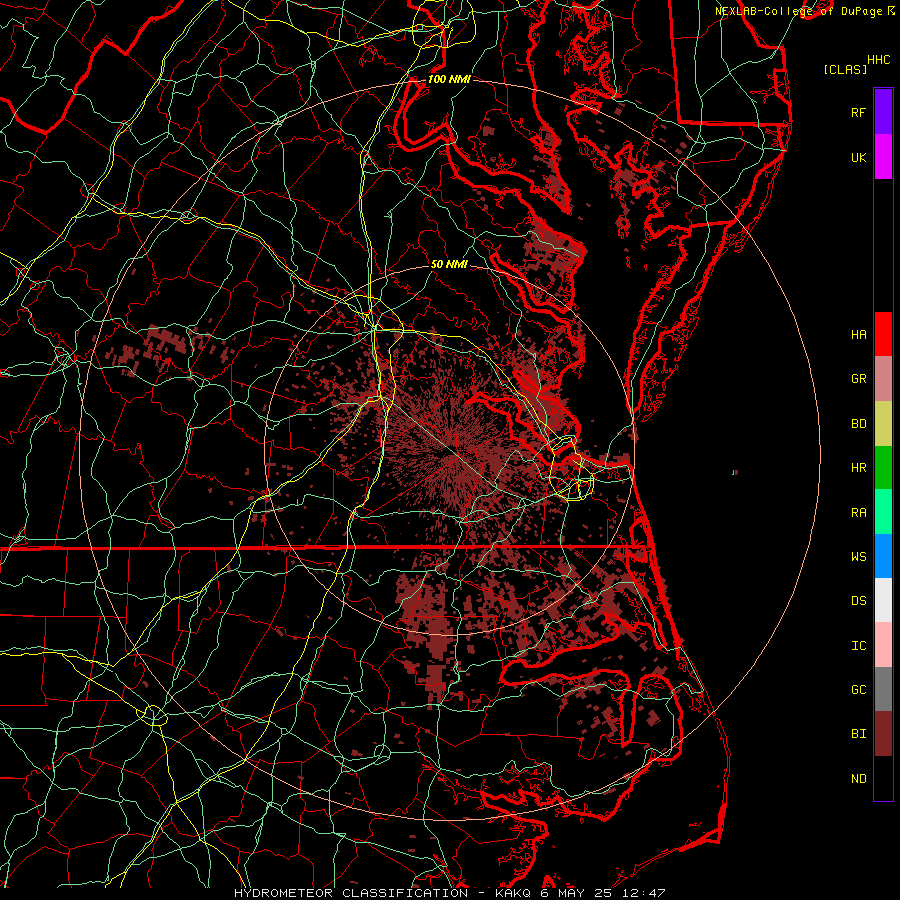Click the 'RF' legend label

[x=858, y=112]
